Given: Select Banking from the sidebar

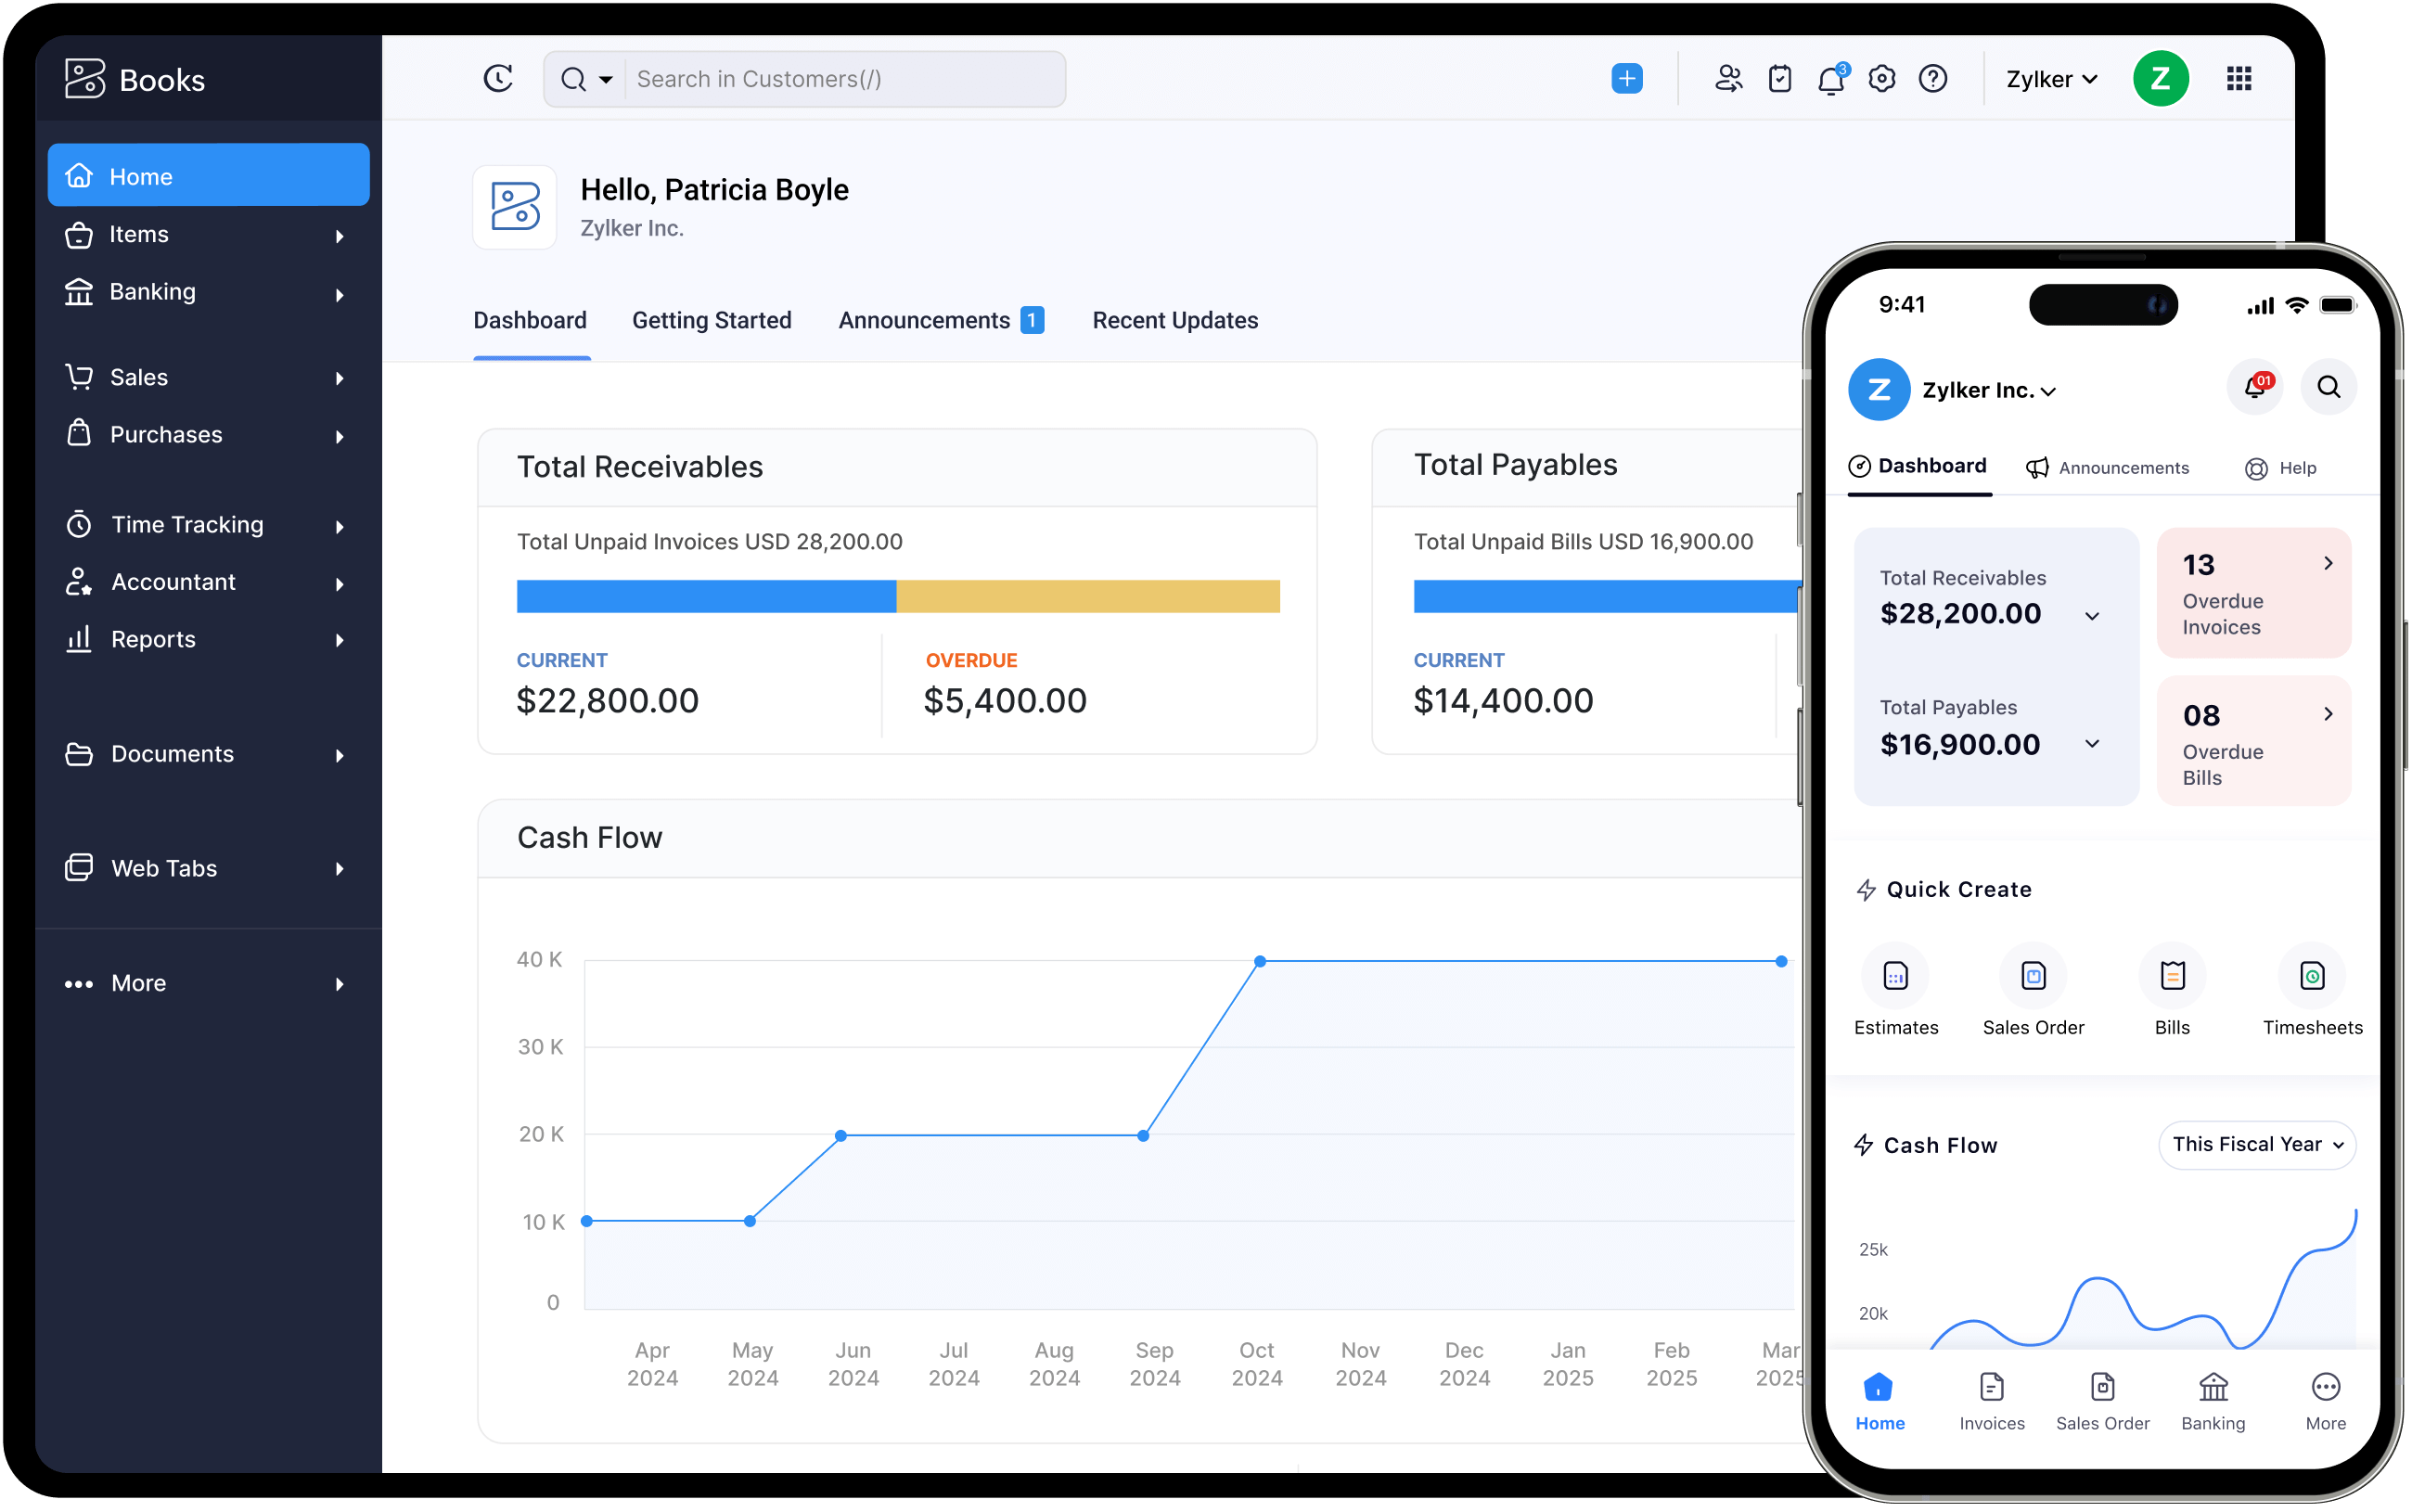Looking at the screenshot, I should point(152,291).
